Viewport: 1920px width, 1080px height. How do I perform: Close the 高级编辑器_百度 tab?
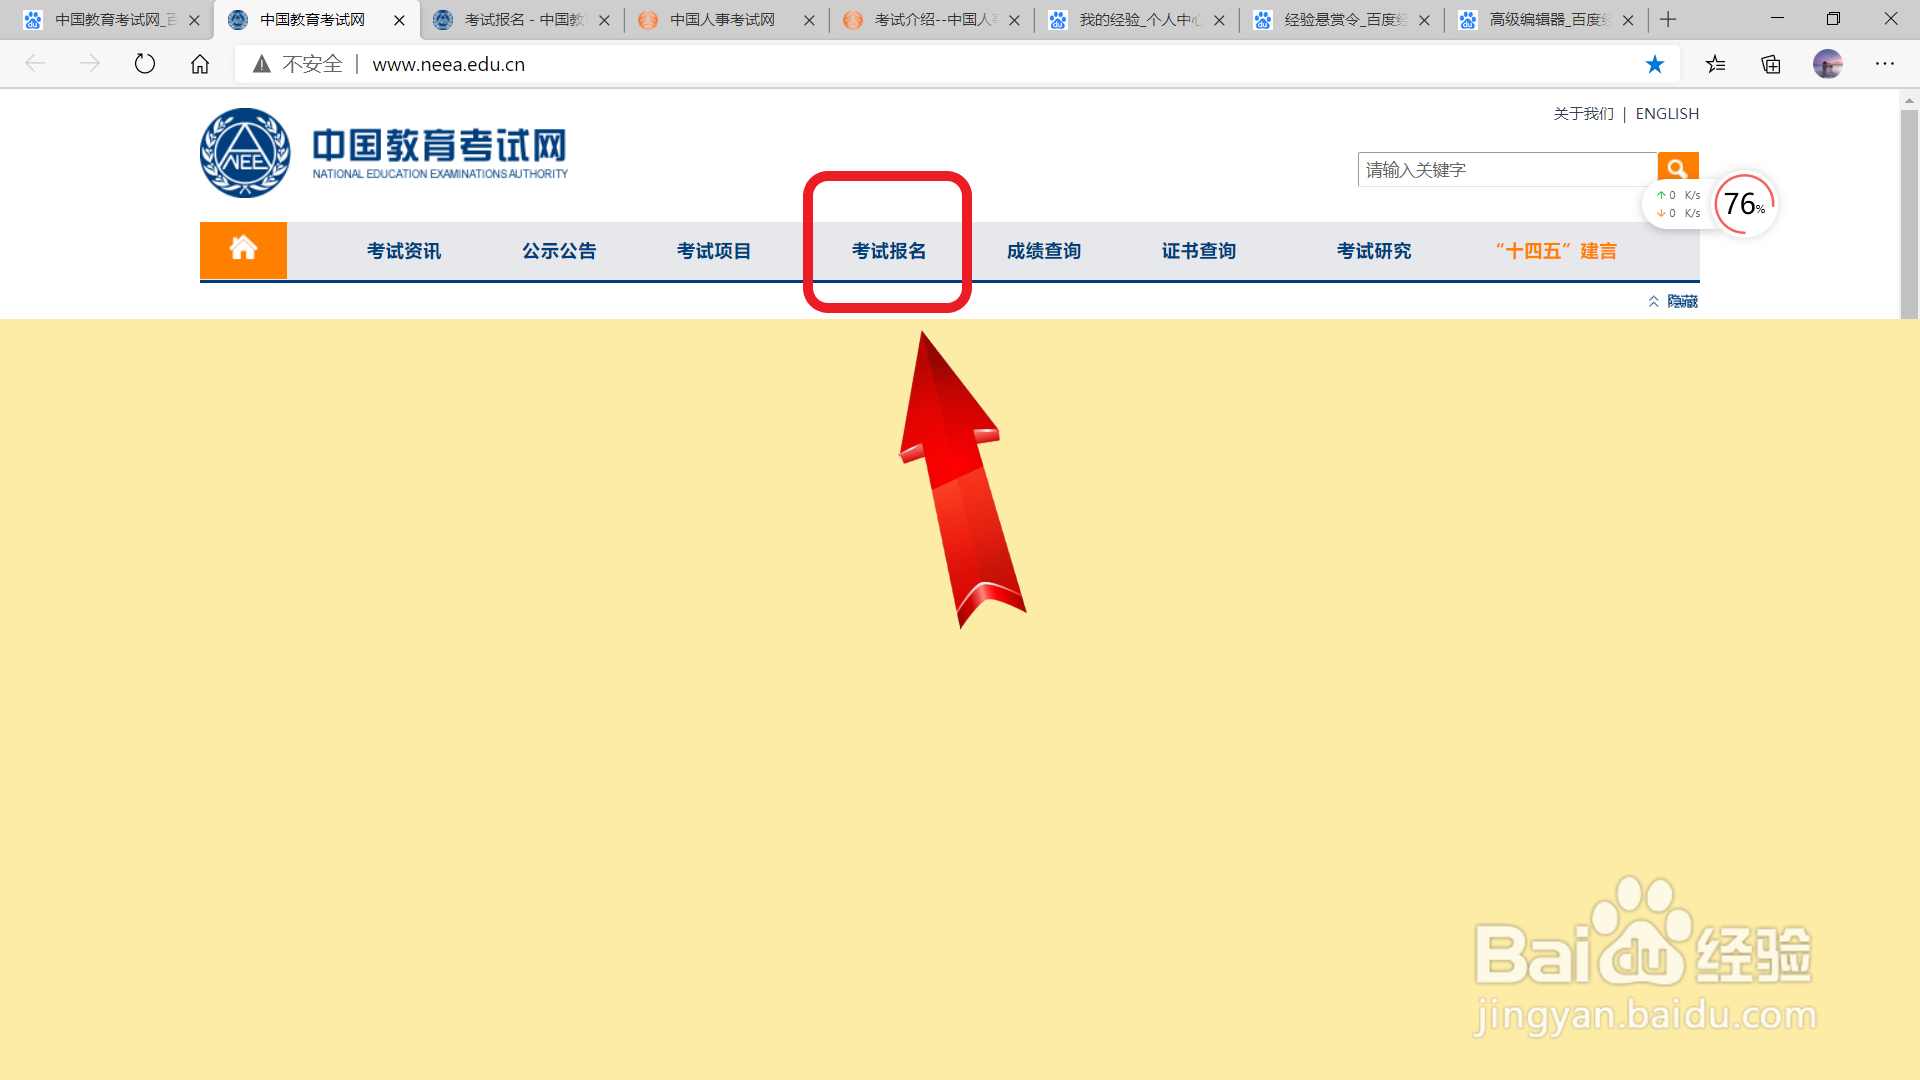point(1628,20)
